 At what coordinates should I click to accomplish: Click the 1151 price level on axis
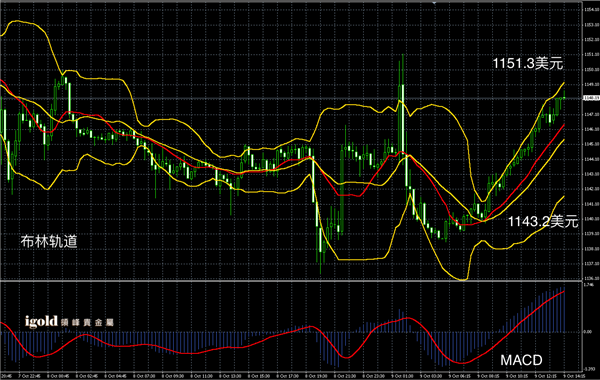[591, 54]
